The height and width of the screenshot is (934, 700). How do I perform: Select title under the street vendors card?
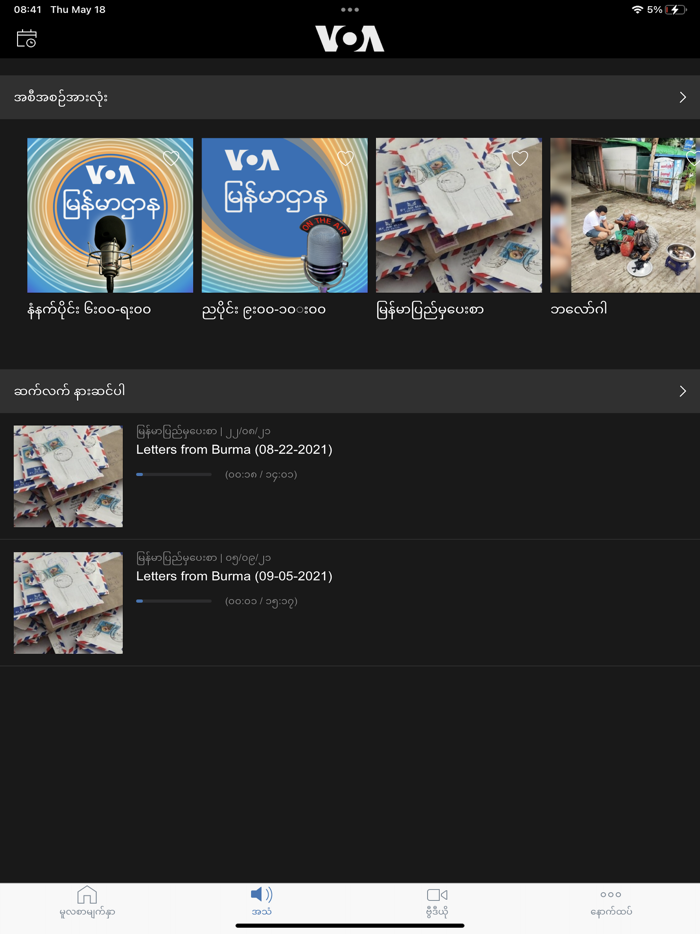pyautogui.click(x=579, y=309)
